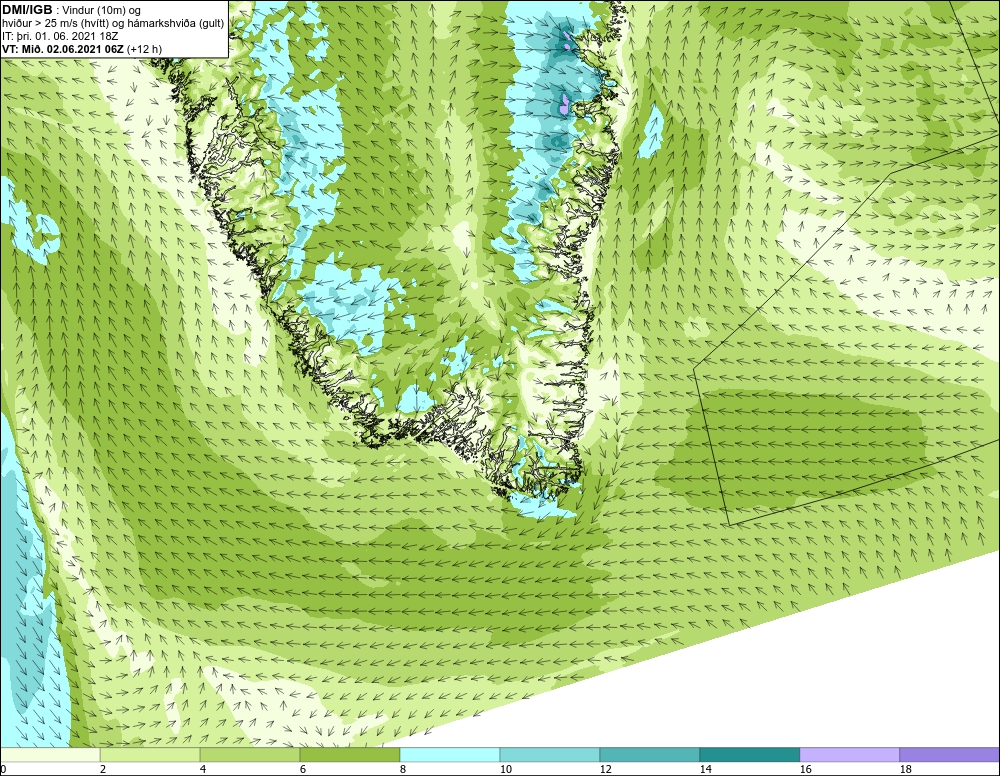Screen dimensions: 1000x776
Task: Click the legend value label '16'
Action: pyautogui.click(x=805, y=769)
